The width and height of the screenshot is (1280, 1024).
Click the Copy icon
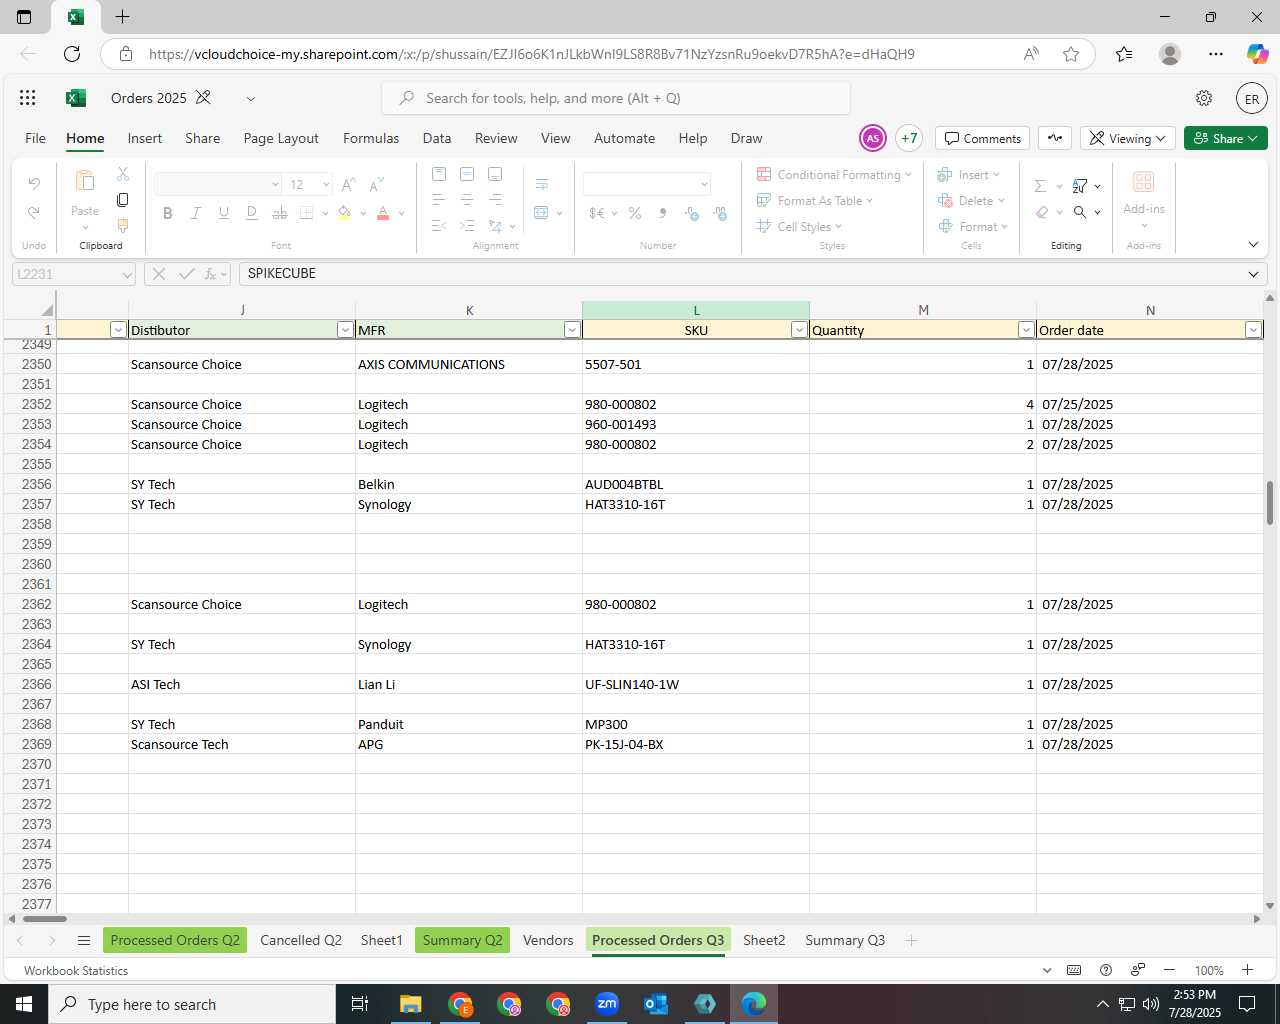pos(123,200)
